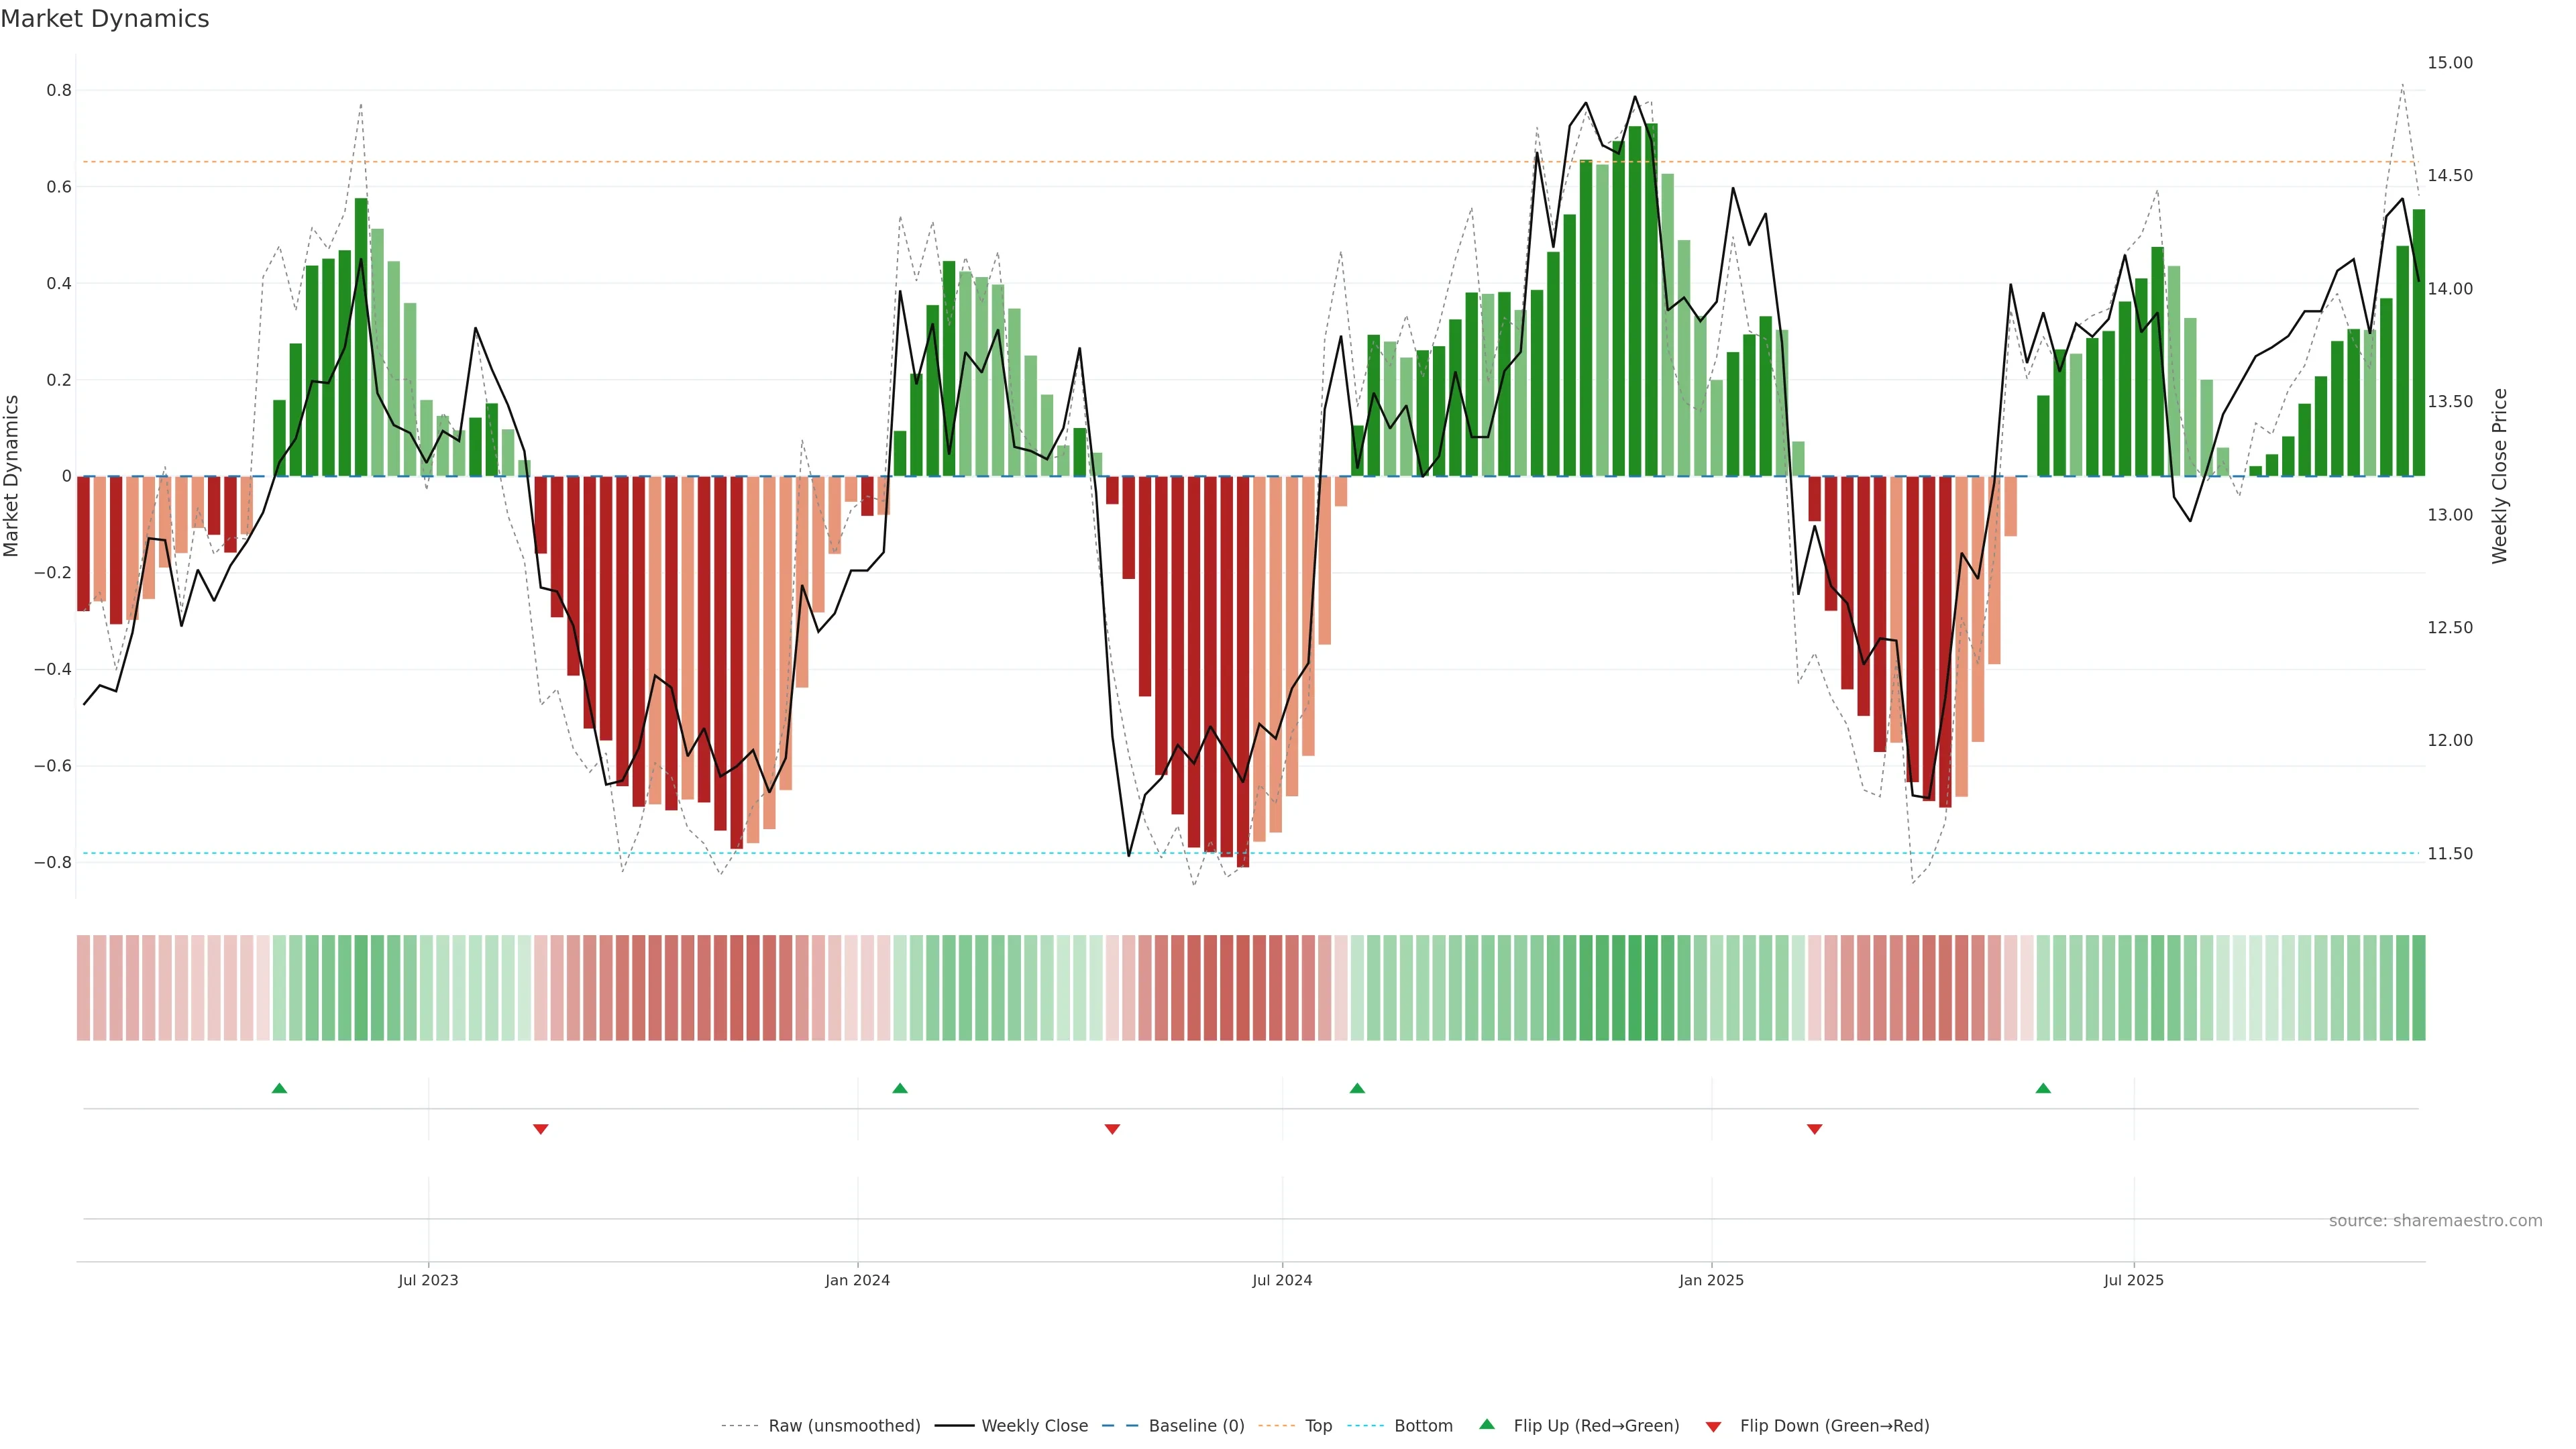Click the first green flip-up triangle marker
2576x1449 pixels.
point(279,1088)
